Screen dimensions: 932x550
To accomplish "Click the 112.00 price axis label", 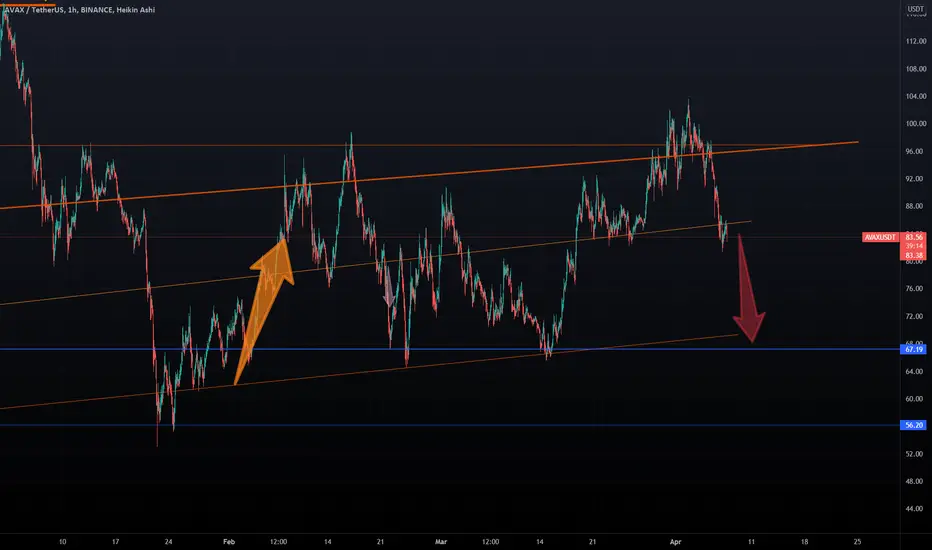I will click(x=916, y=41).
